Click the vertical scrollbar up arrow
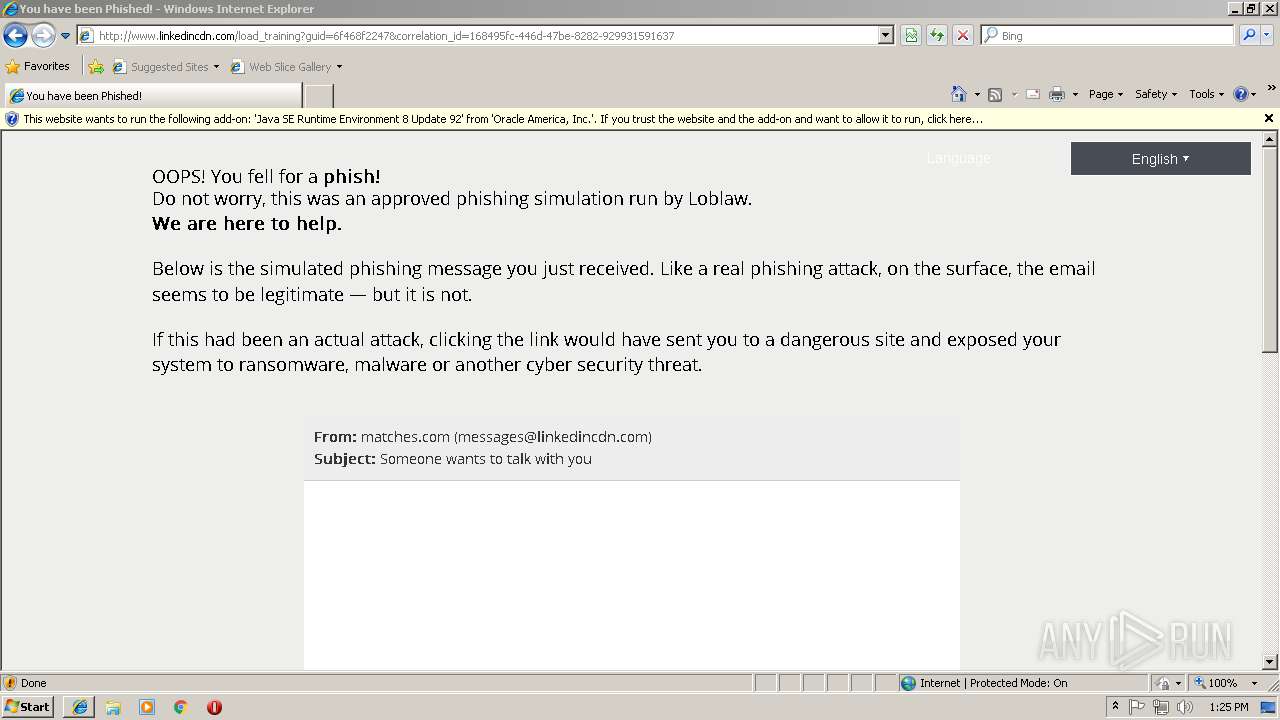Viewport: 1280px width, 720px height. 1270,139
